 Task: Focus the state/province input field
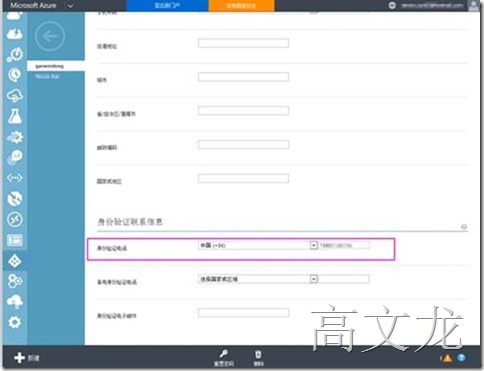pyautogui.click(x=243, y=111)
